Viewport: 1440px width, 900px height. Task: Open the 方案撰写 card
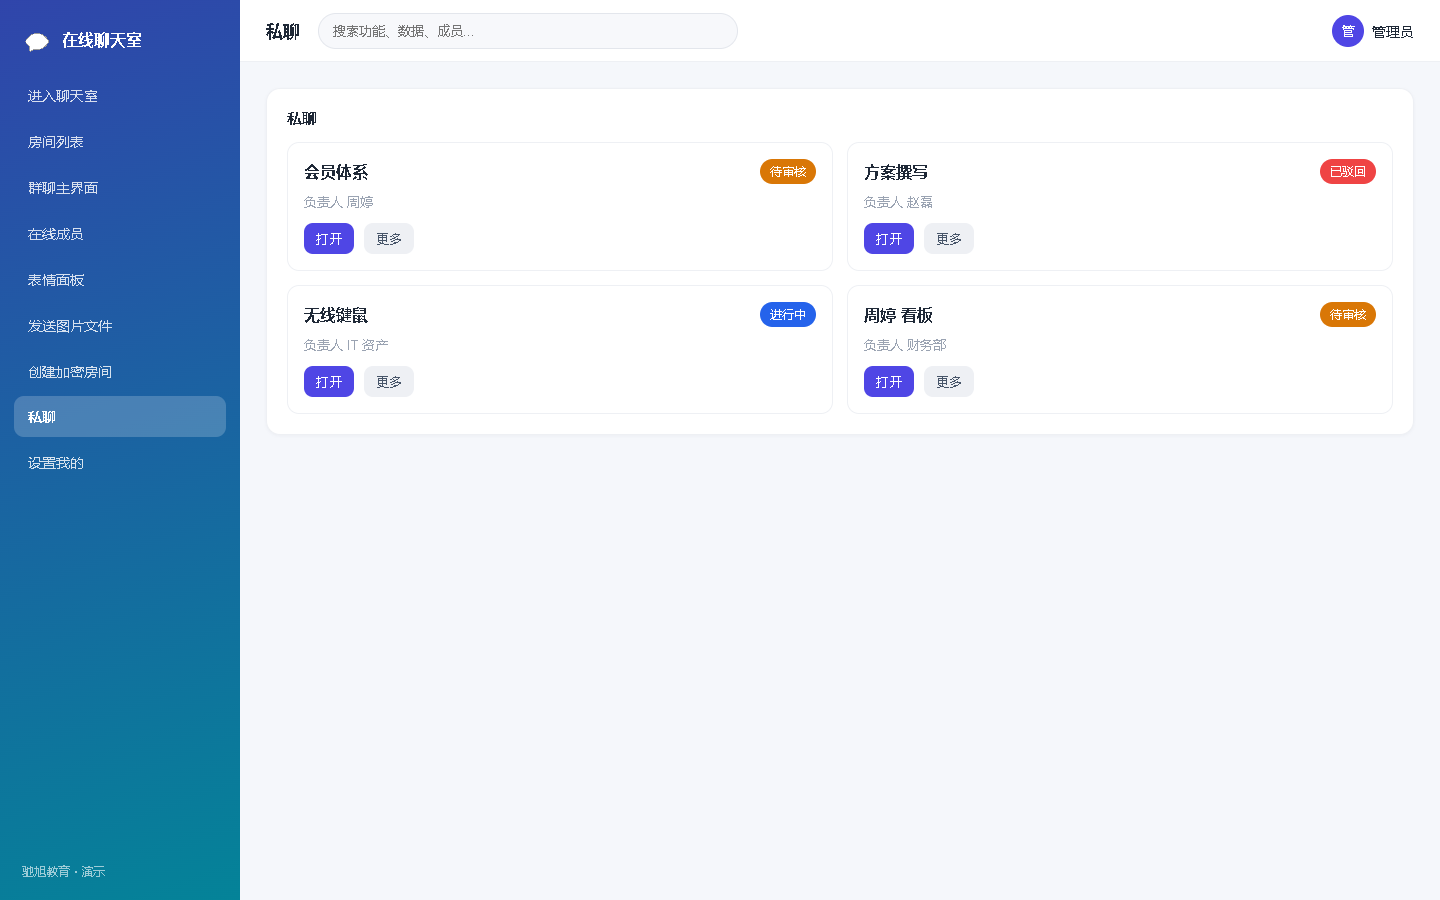889,239
